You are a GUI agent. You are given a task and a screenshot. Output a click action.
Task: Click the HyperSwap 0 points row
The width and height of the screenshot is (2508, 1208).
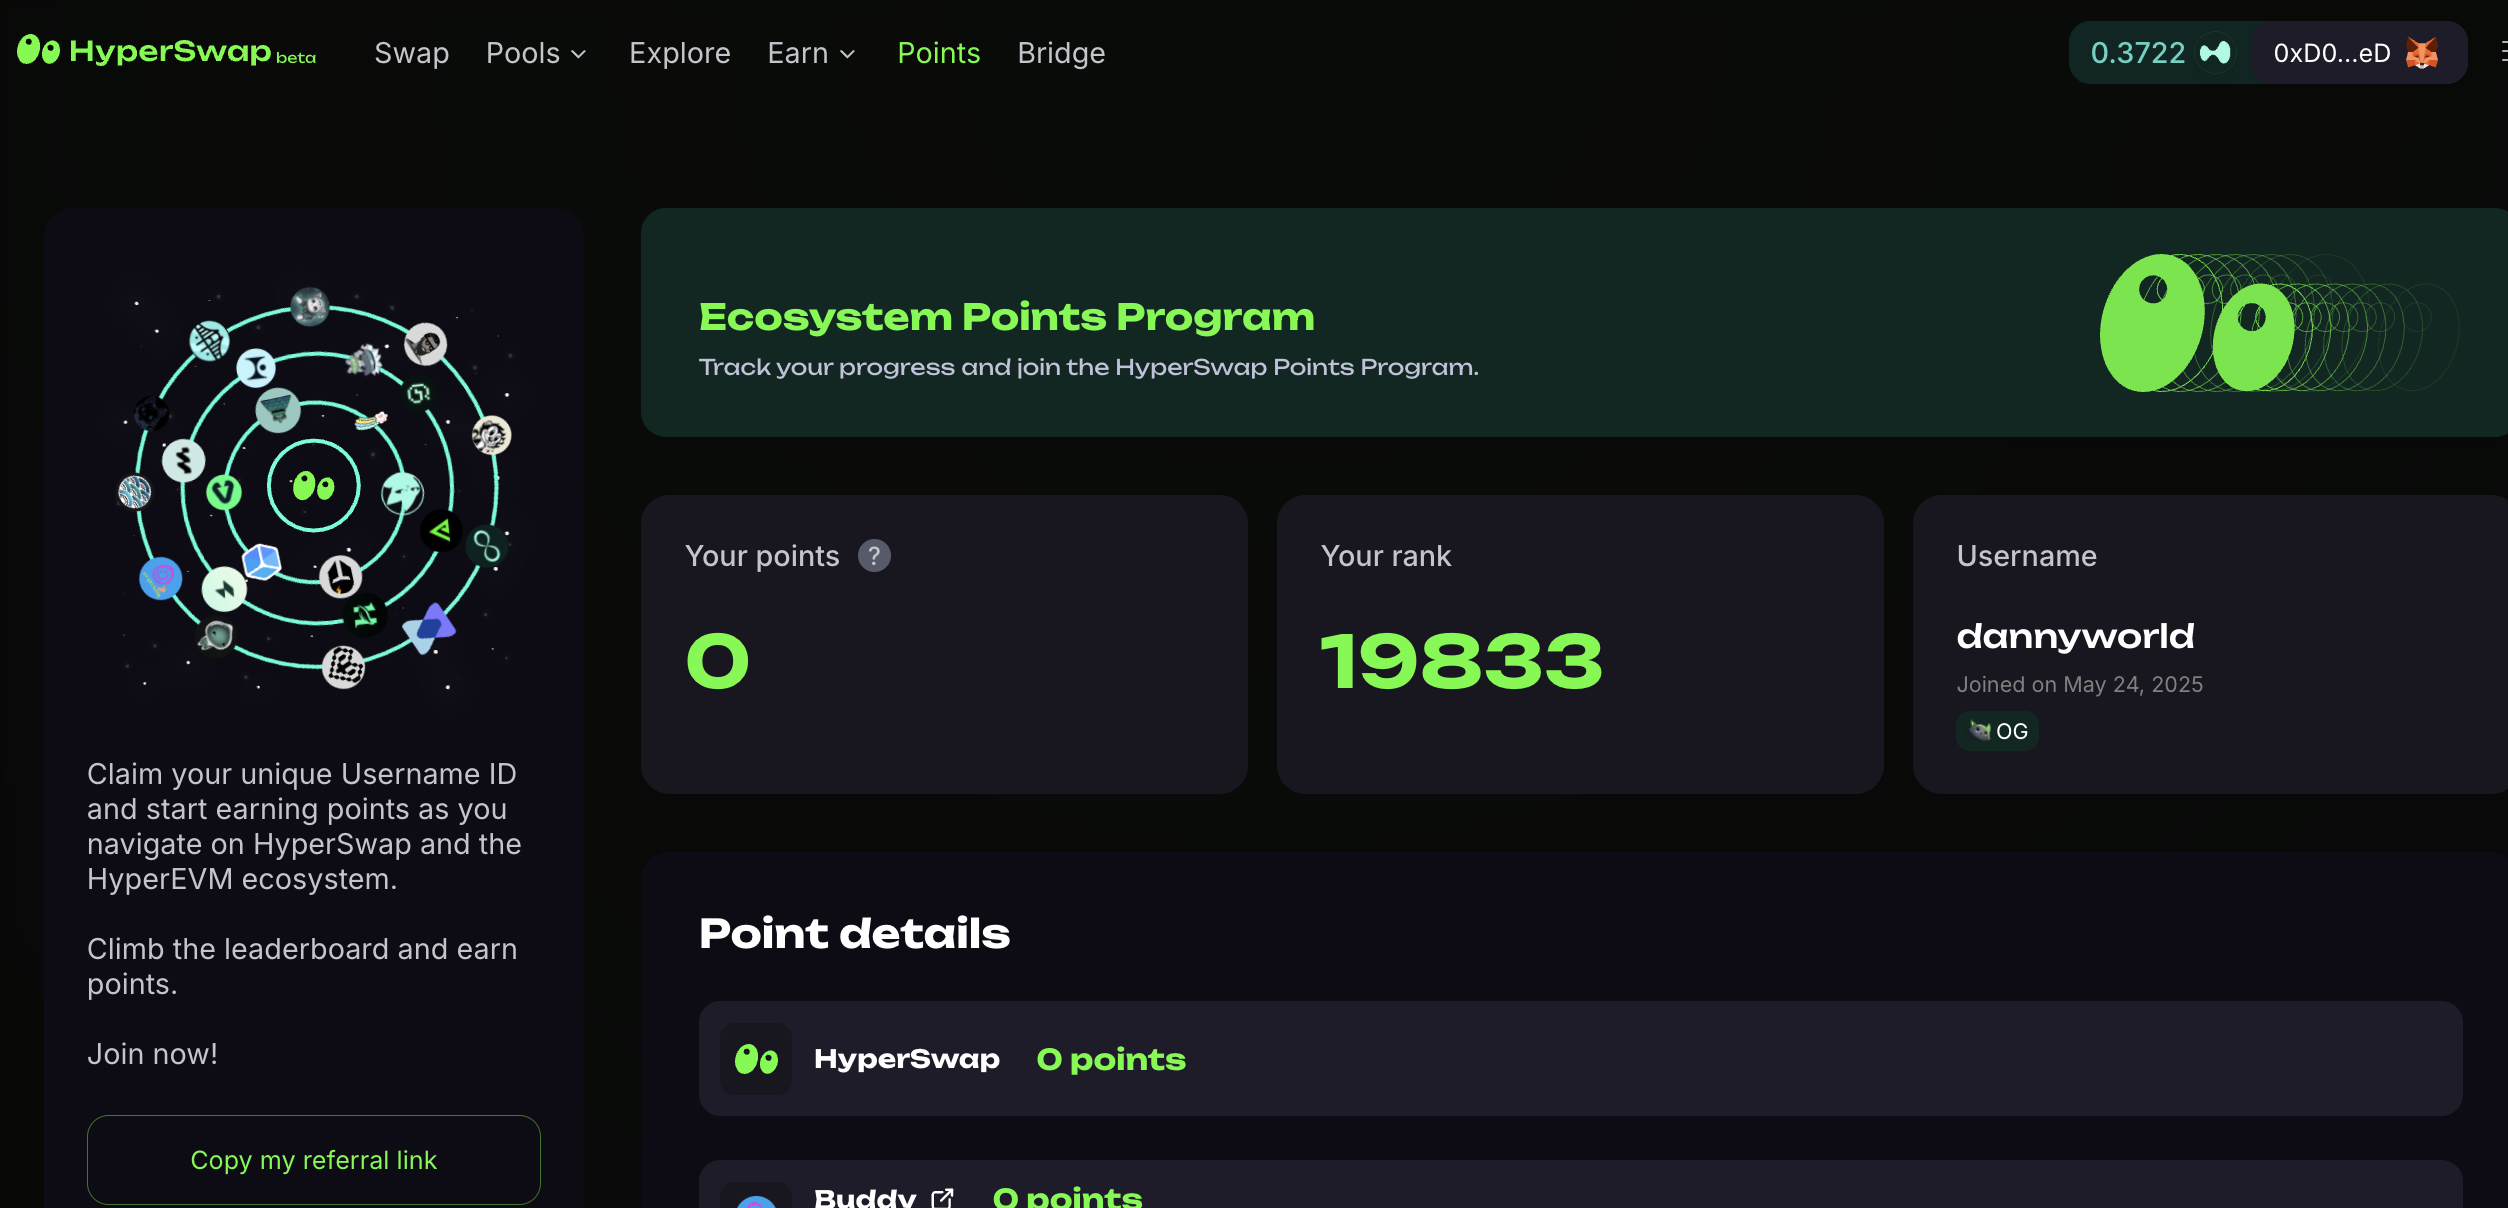pyautogui.click(x=1580, y=1059)
